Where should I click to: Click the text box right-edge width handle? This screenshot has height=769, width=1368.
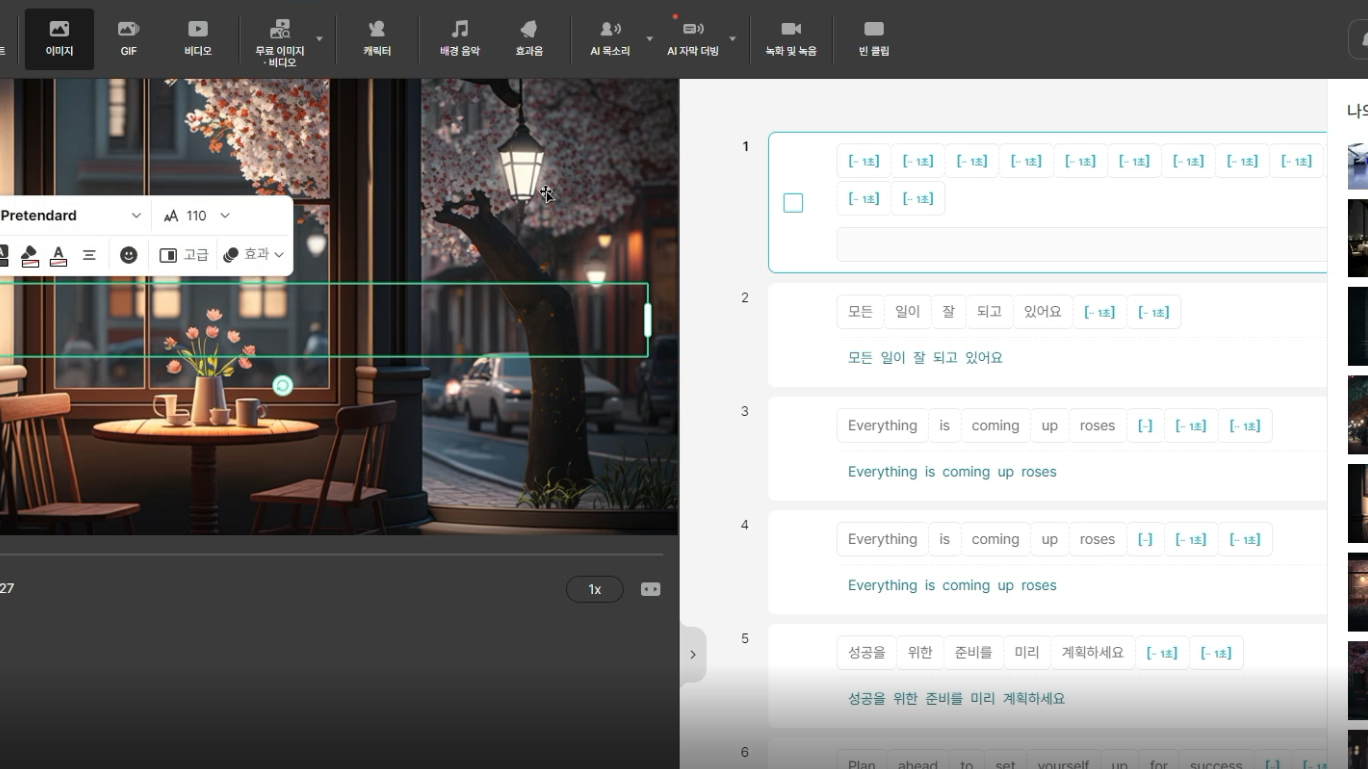click(647, 320)
